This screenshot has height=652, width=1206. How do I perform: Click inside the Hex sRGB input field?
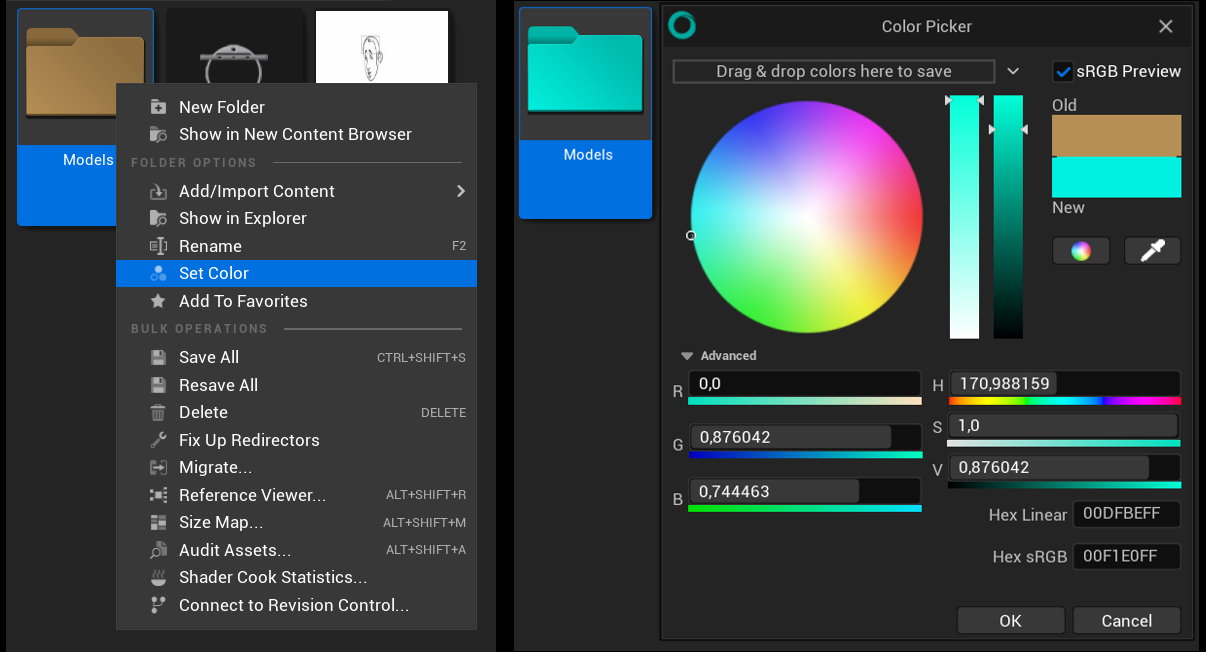tap(1127, 556)
